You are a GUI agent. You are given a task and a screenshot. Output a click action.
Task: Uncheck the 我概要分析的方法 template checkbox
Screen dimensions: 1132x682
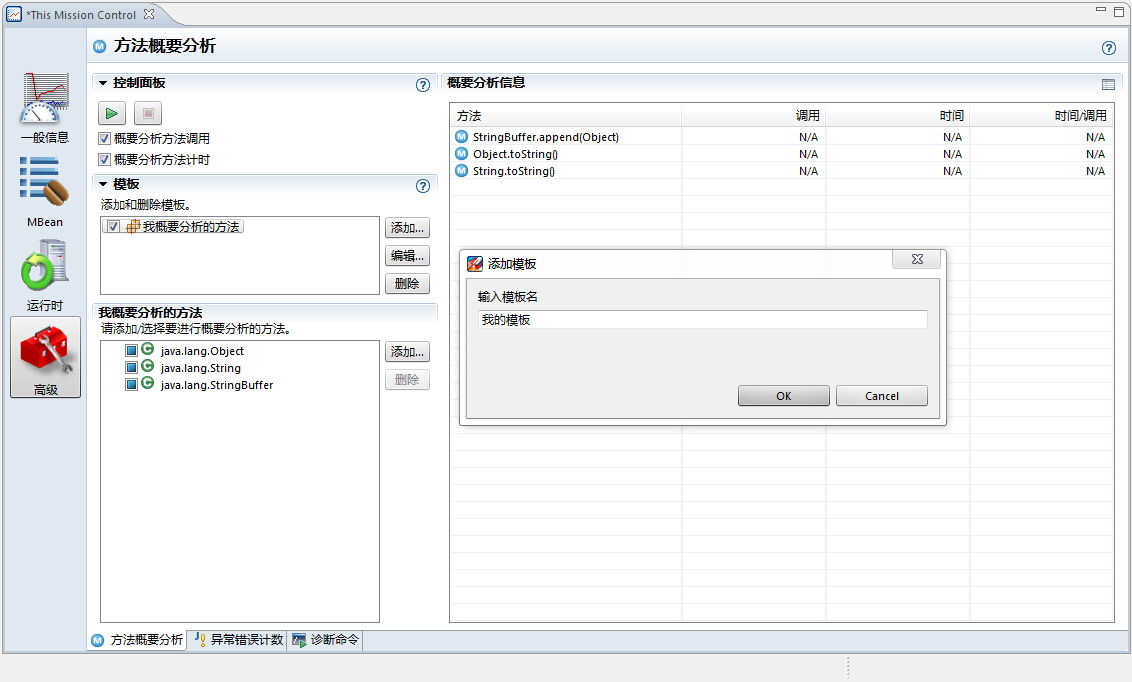114,227
